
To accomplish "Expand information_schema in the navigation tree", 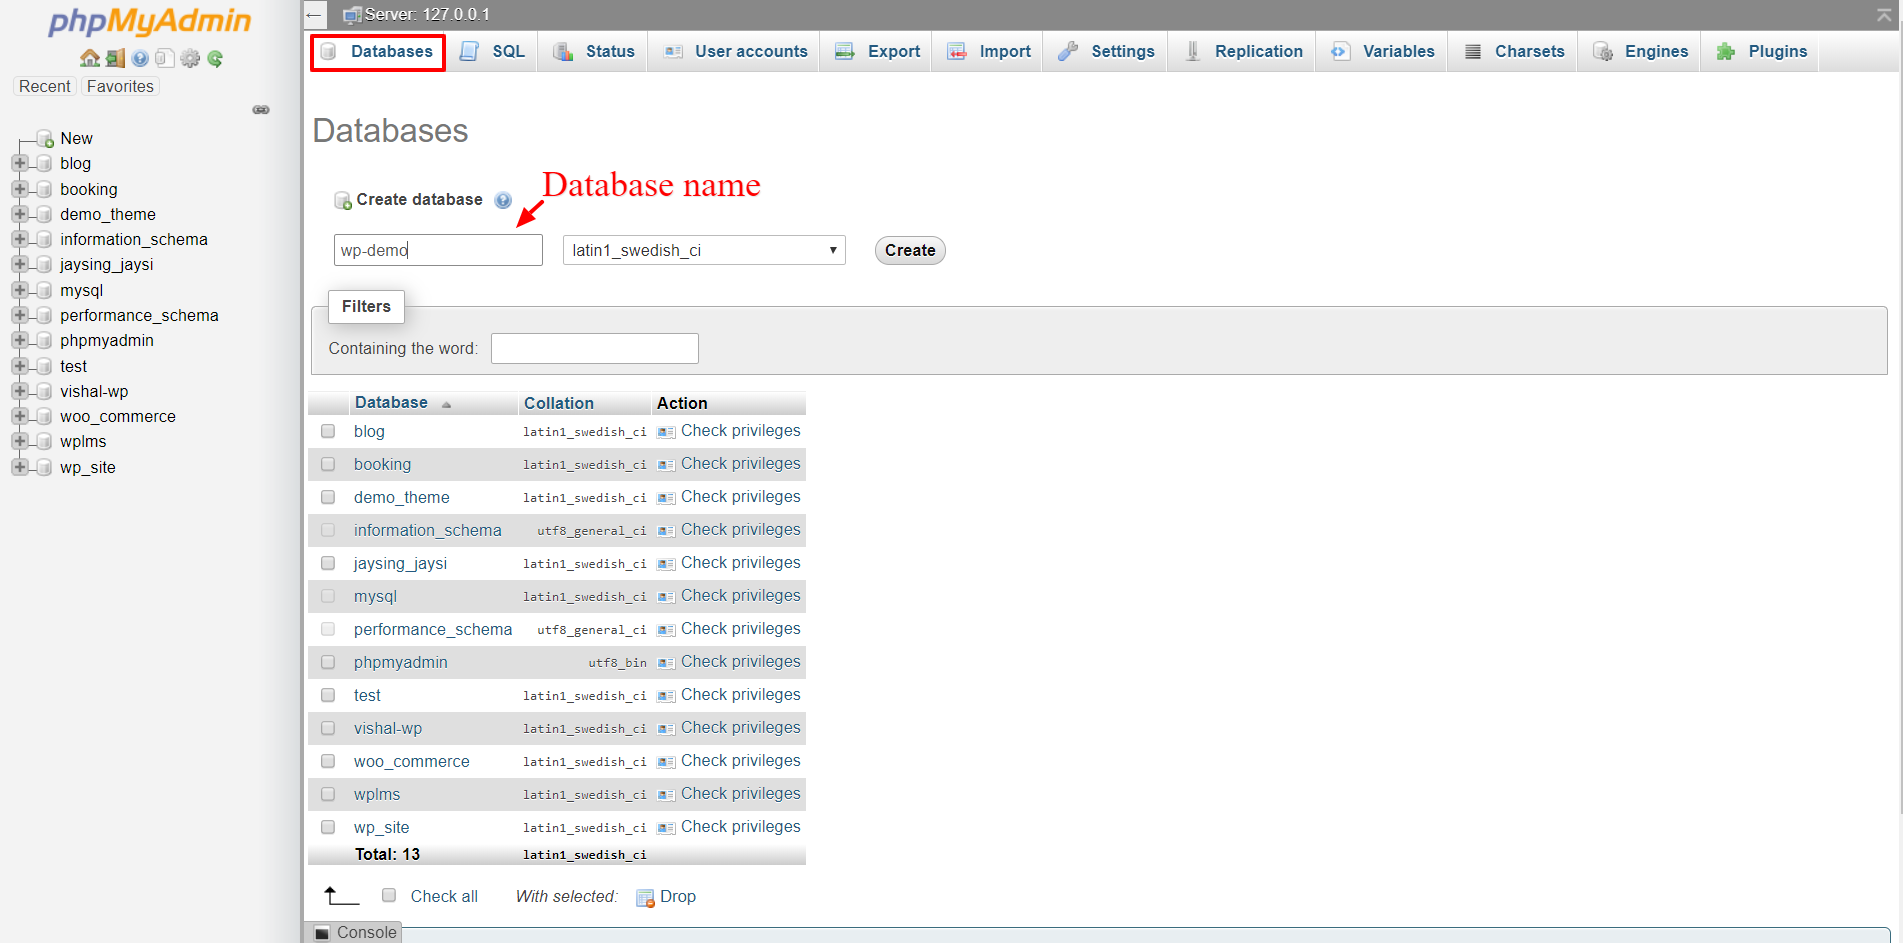I will 19,238.
